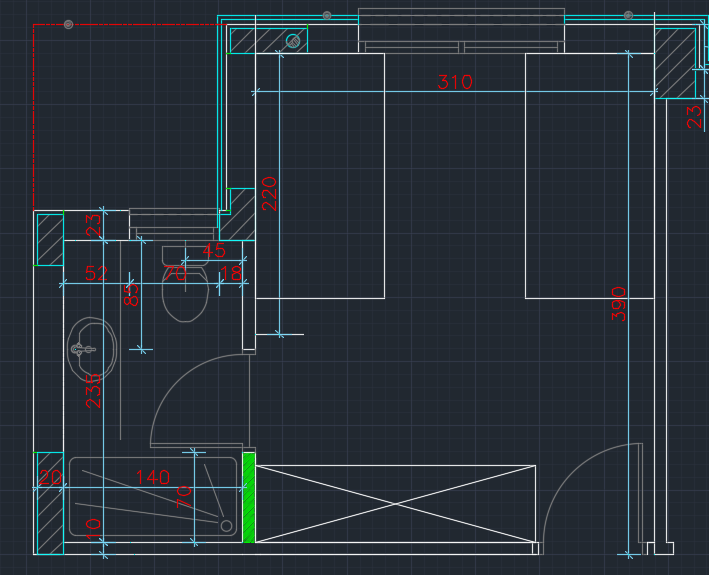This screenshot has width=709, height=575.
Task: Select the right bed rectangle
Action: tap(590, 176)
